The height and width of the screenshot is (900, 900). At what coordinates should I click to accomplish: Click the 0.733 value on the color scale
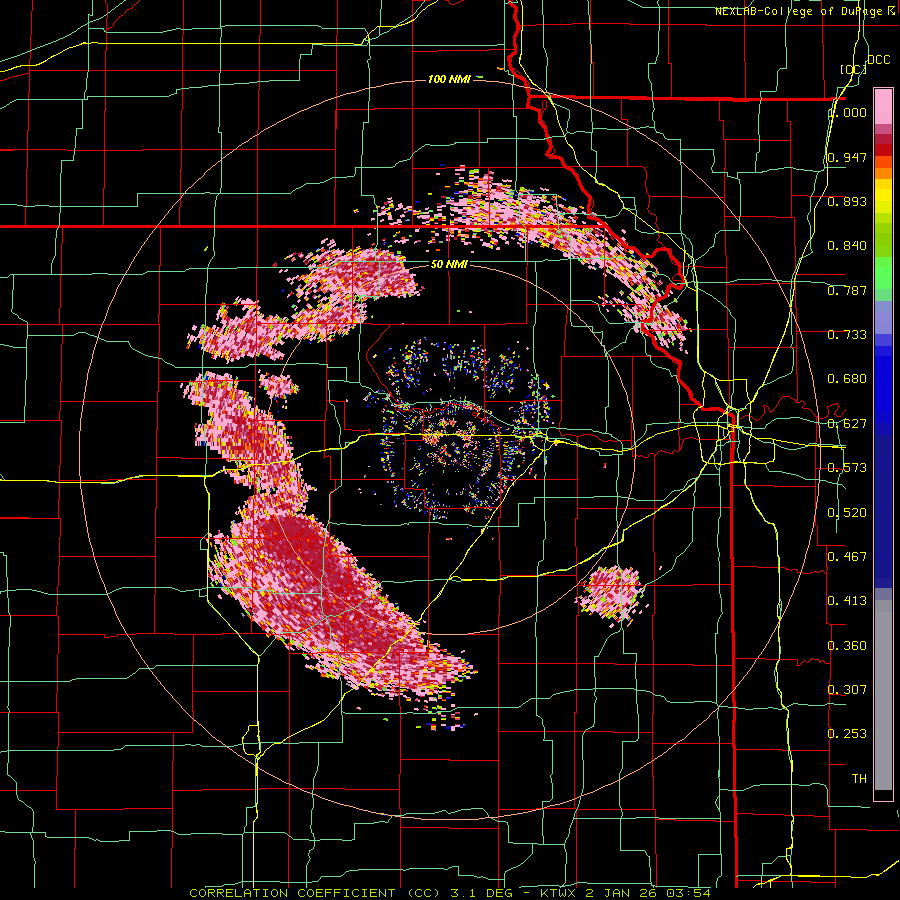[847, 335]
